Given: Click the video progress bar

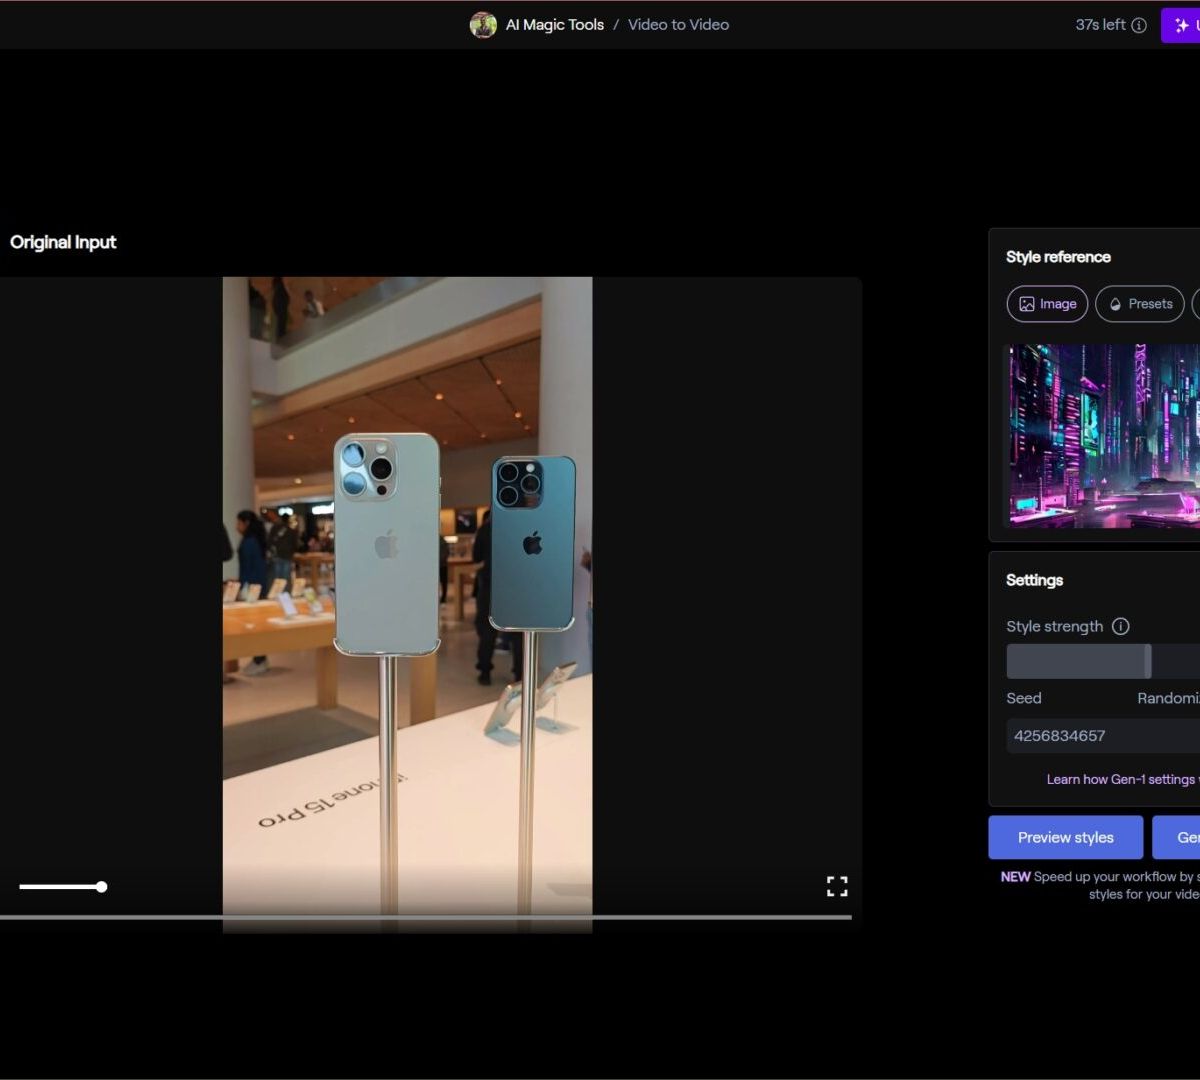Looking at the screenshot, I should point(426,917).
